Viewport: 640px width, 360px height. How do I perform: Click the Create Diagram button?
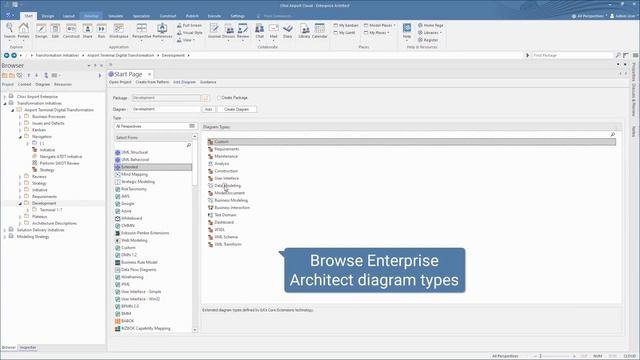236,109
